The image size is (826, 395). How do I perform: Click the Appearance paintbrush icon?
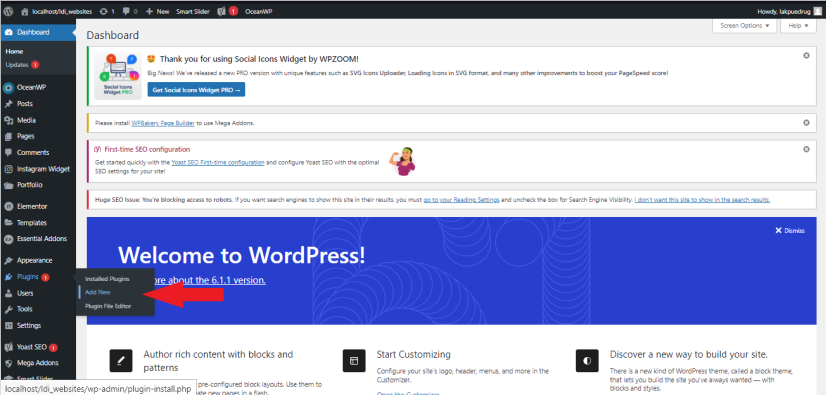pyautogui.click(x=8, y=261)
